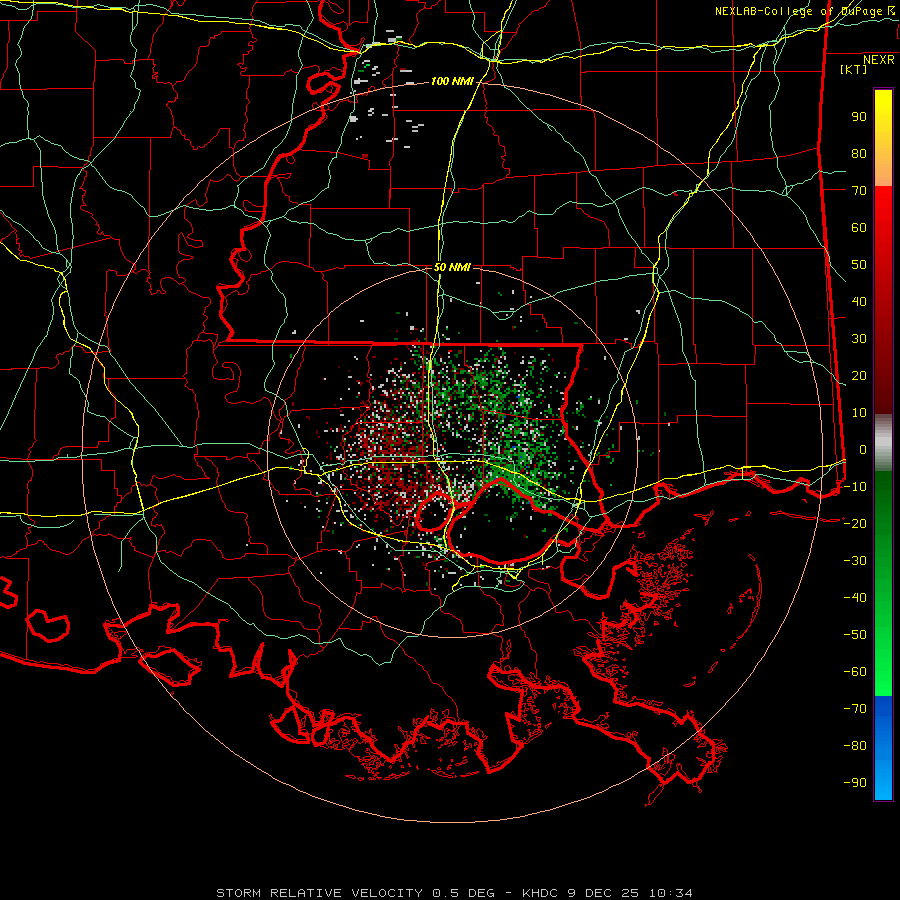Viewport: 900px width, 900px height.
Task: Click the 70 value on velocity scale
Action: tap(859, 191)
